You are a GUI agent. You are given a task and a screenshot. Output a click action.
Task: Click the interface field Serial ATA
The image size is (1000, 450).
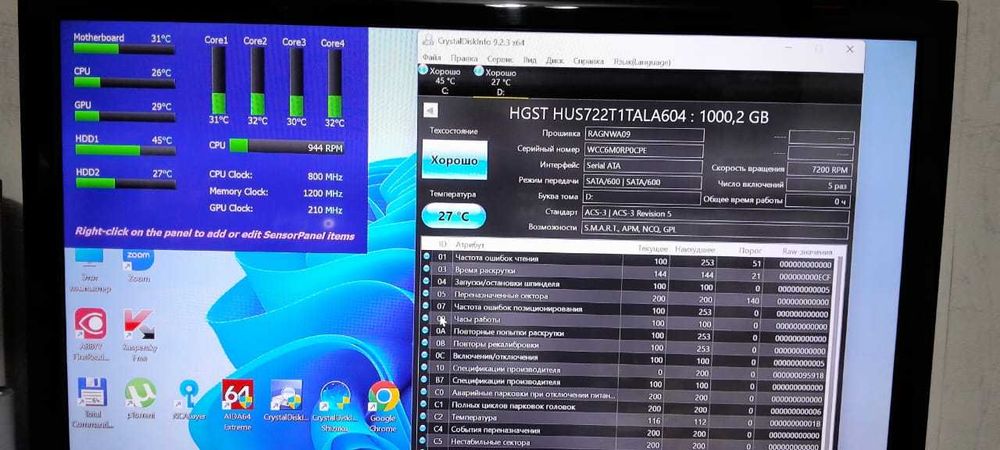tap(642, 166)
